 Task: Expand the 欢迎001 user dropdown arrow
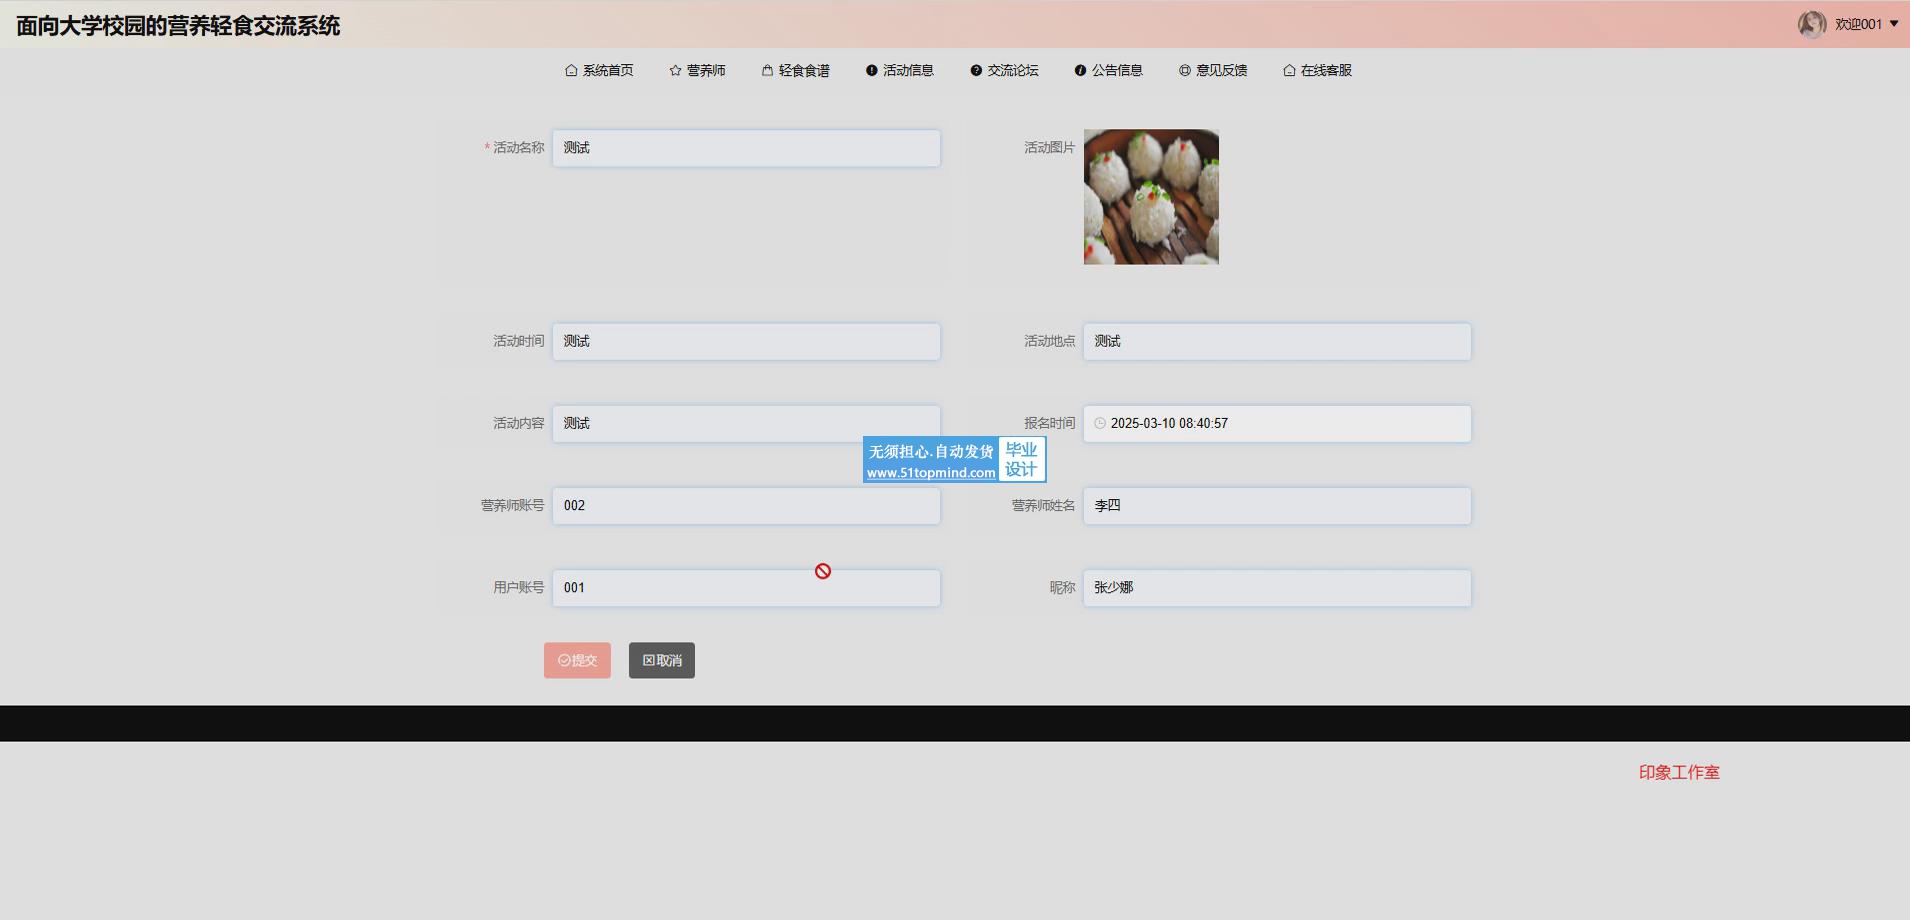click(x=1894, y=24)
